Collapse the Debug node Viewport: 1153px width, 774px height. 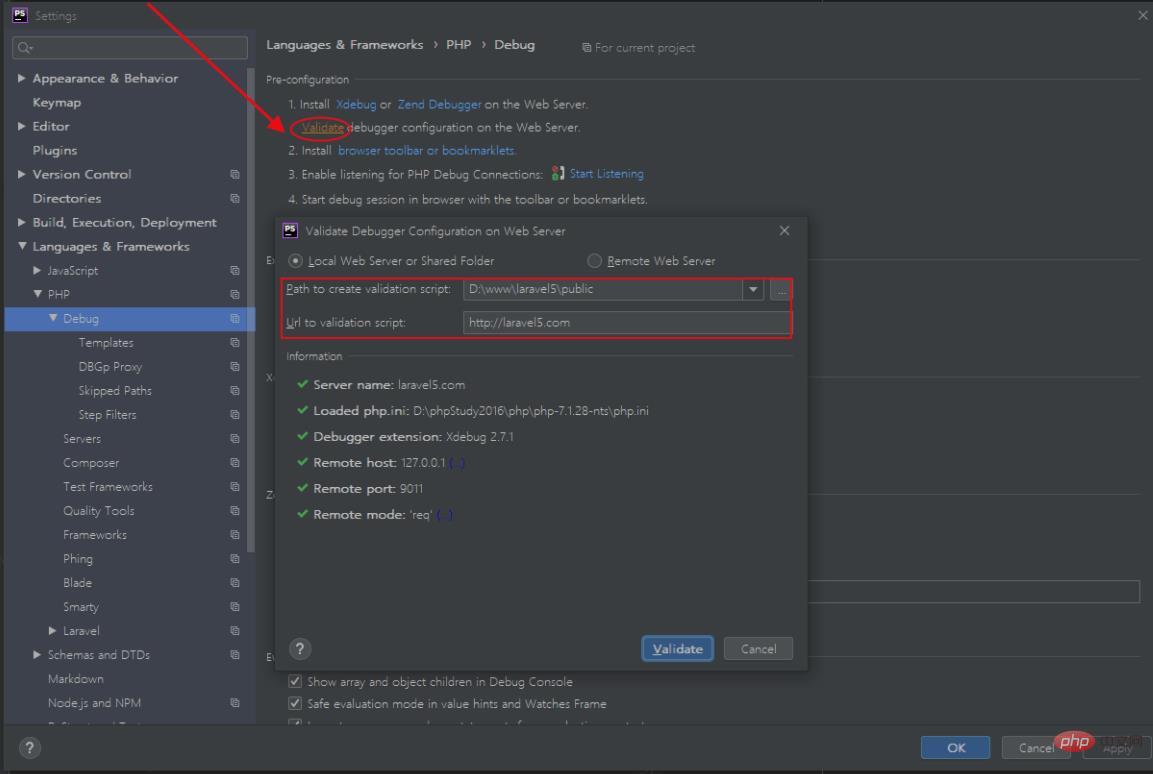53,318
